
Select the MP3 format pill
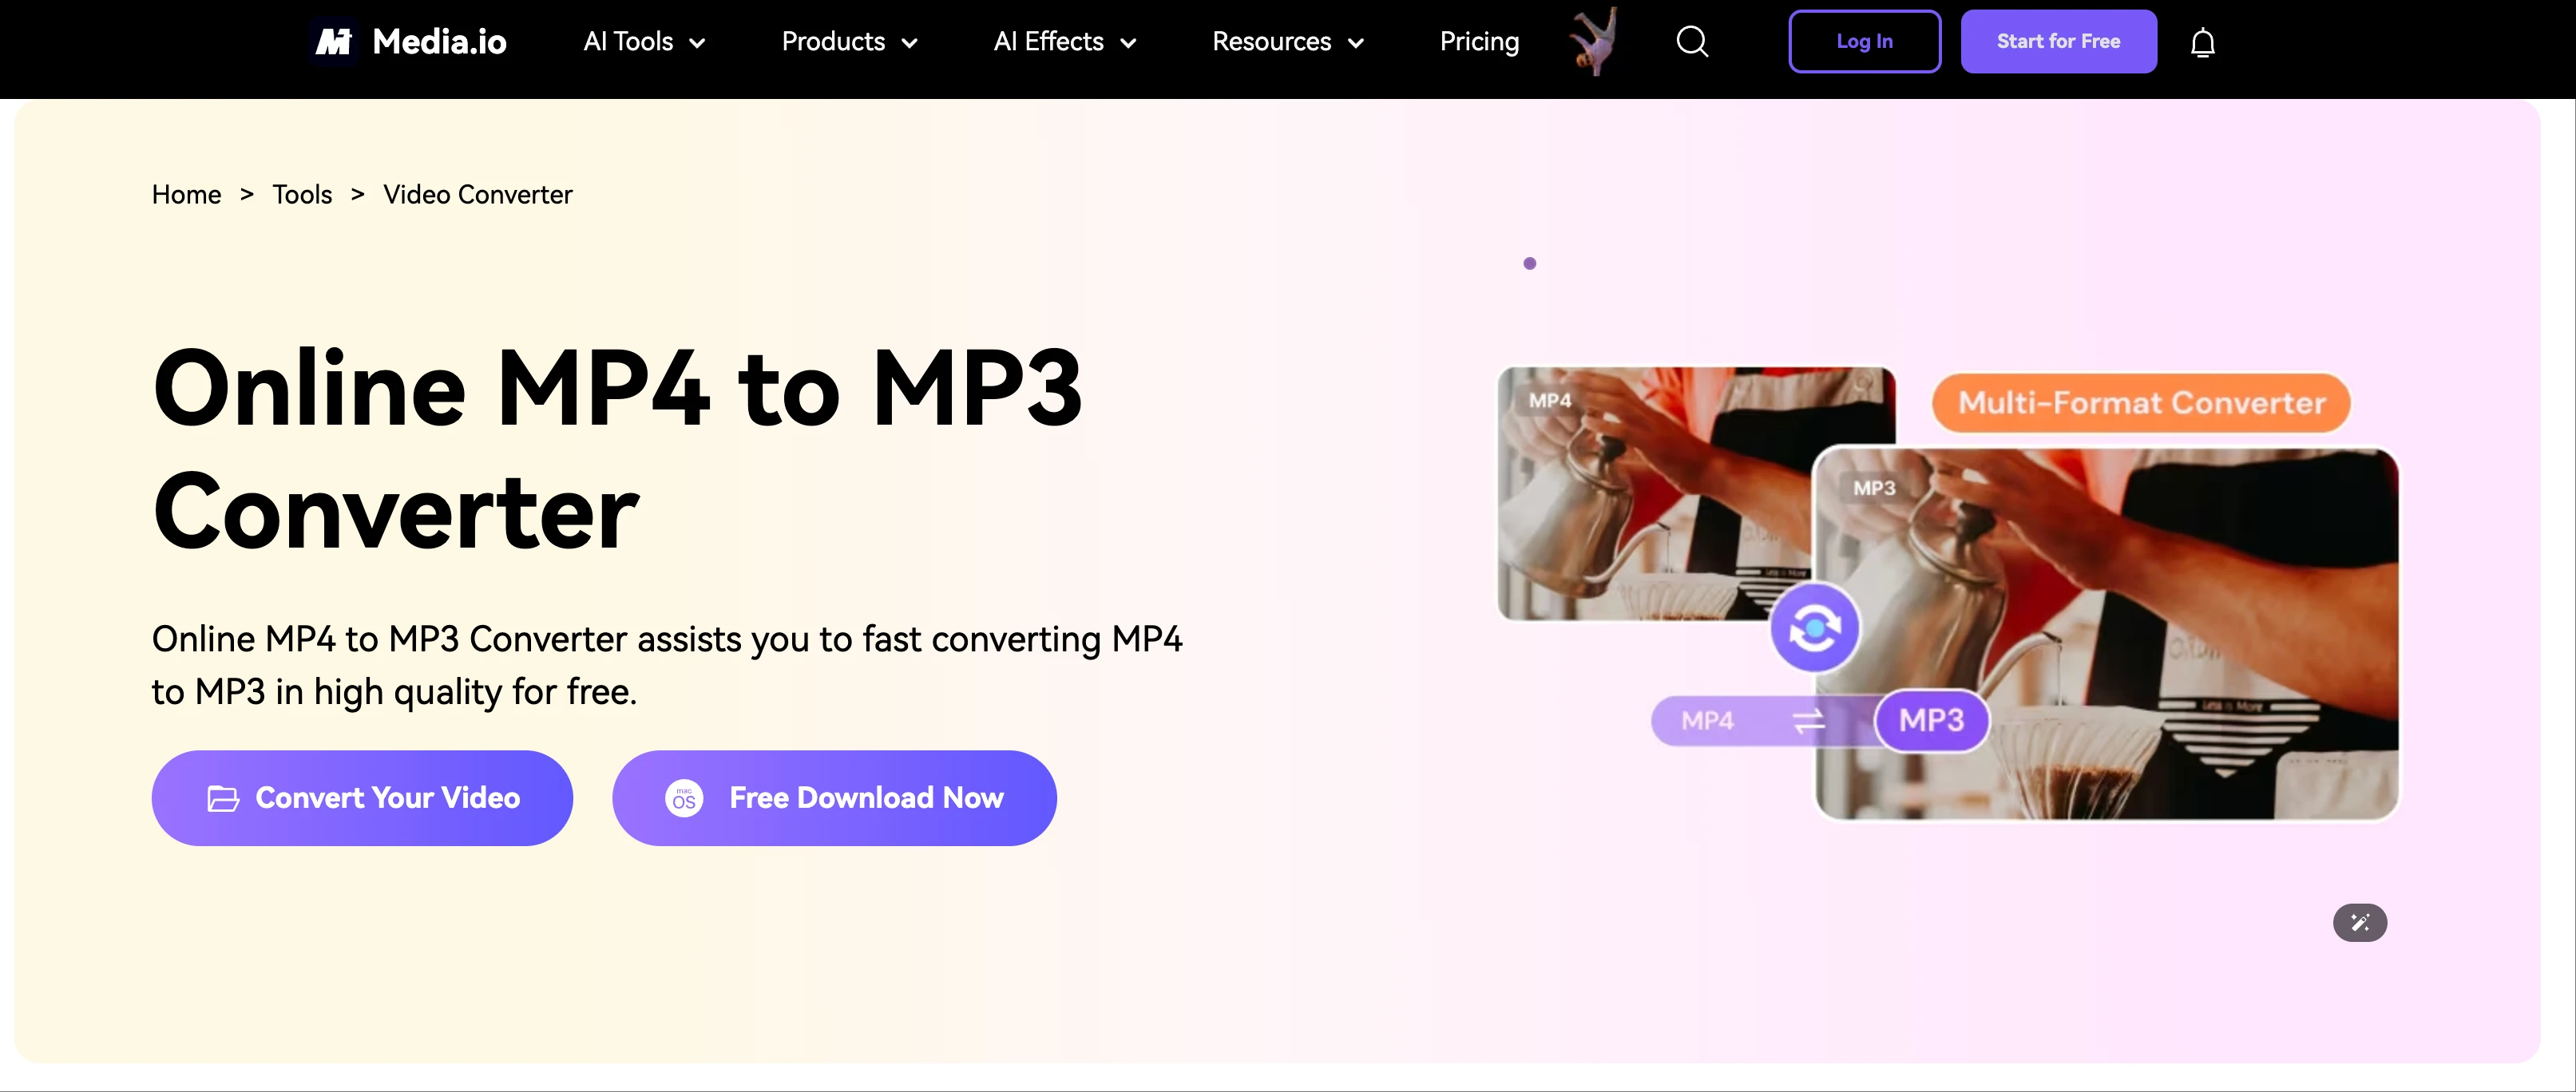coord(1931,720)
